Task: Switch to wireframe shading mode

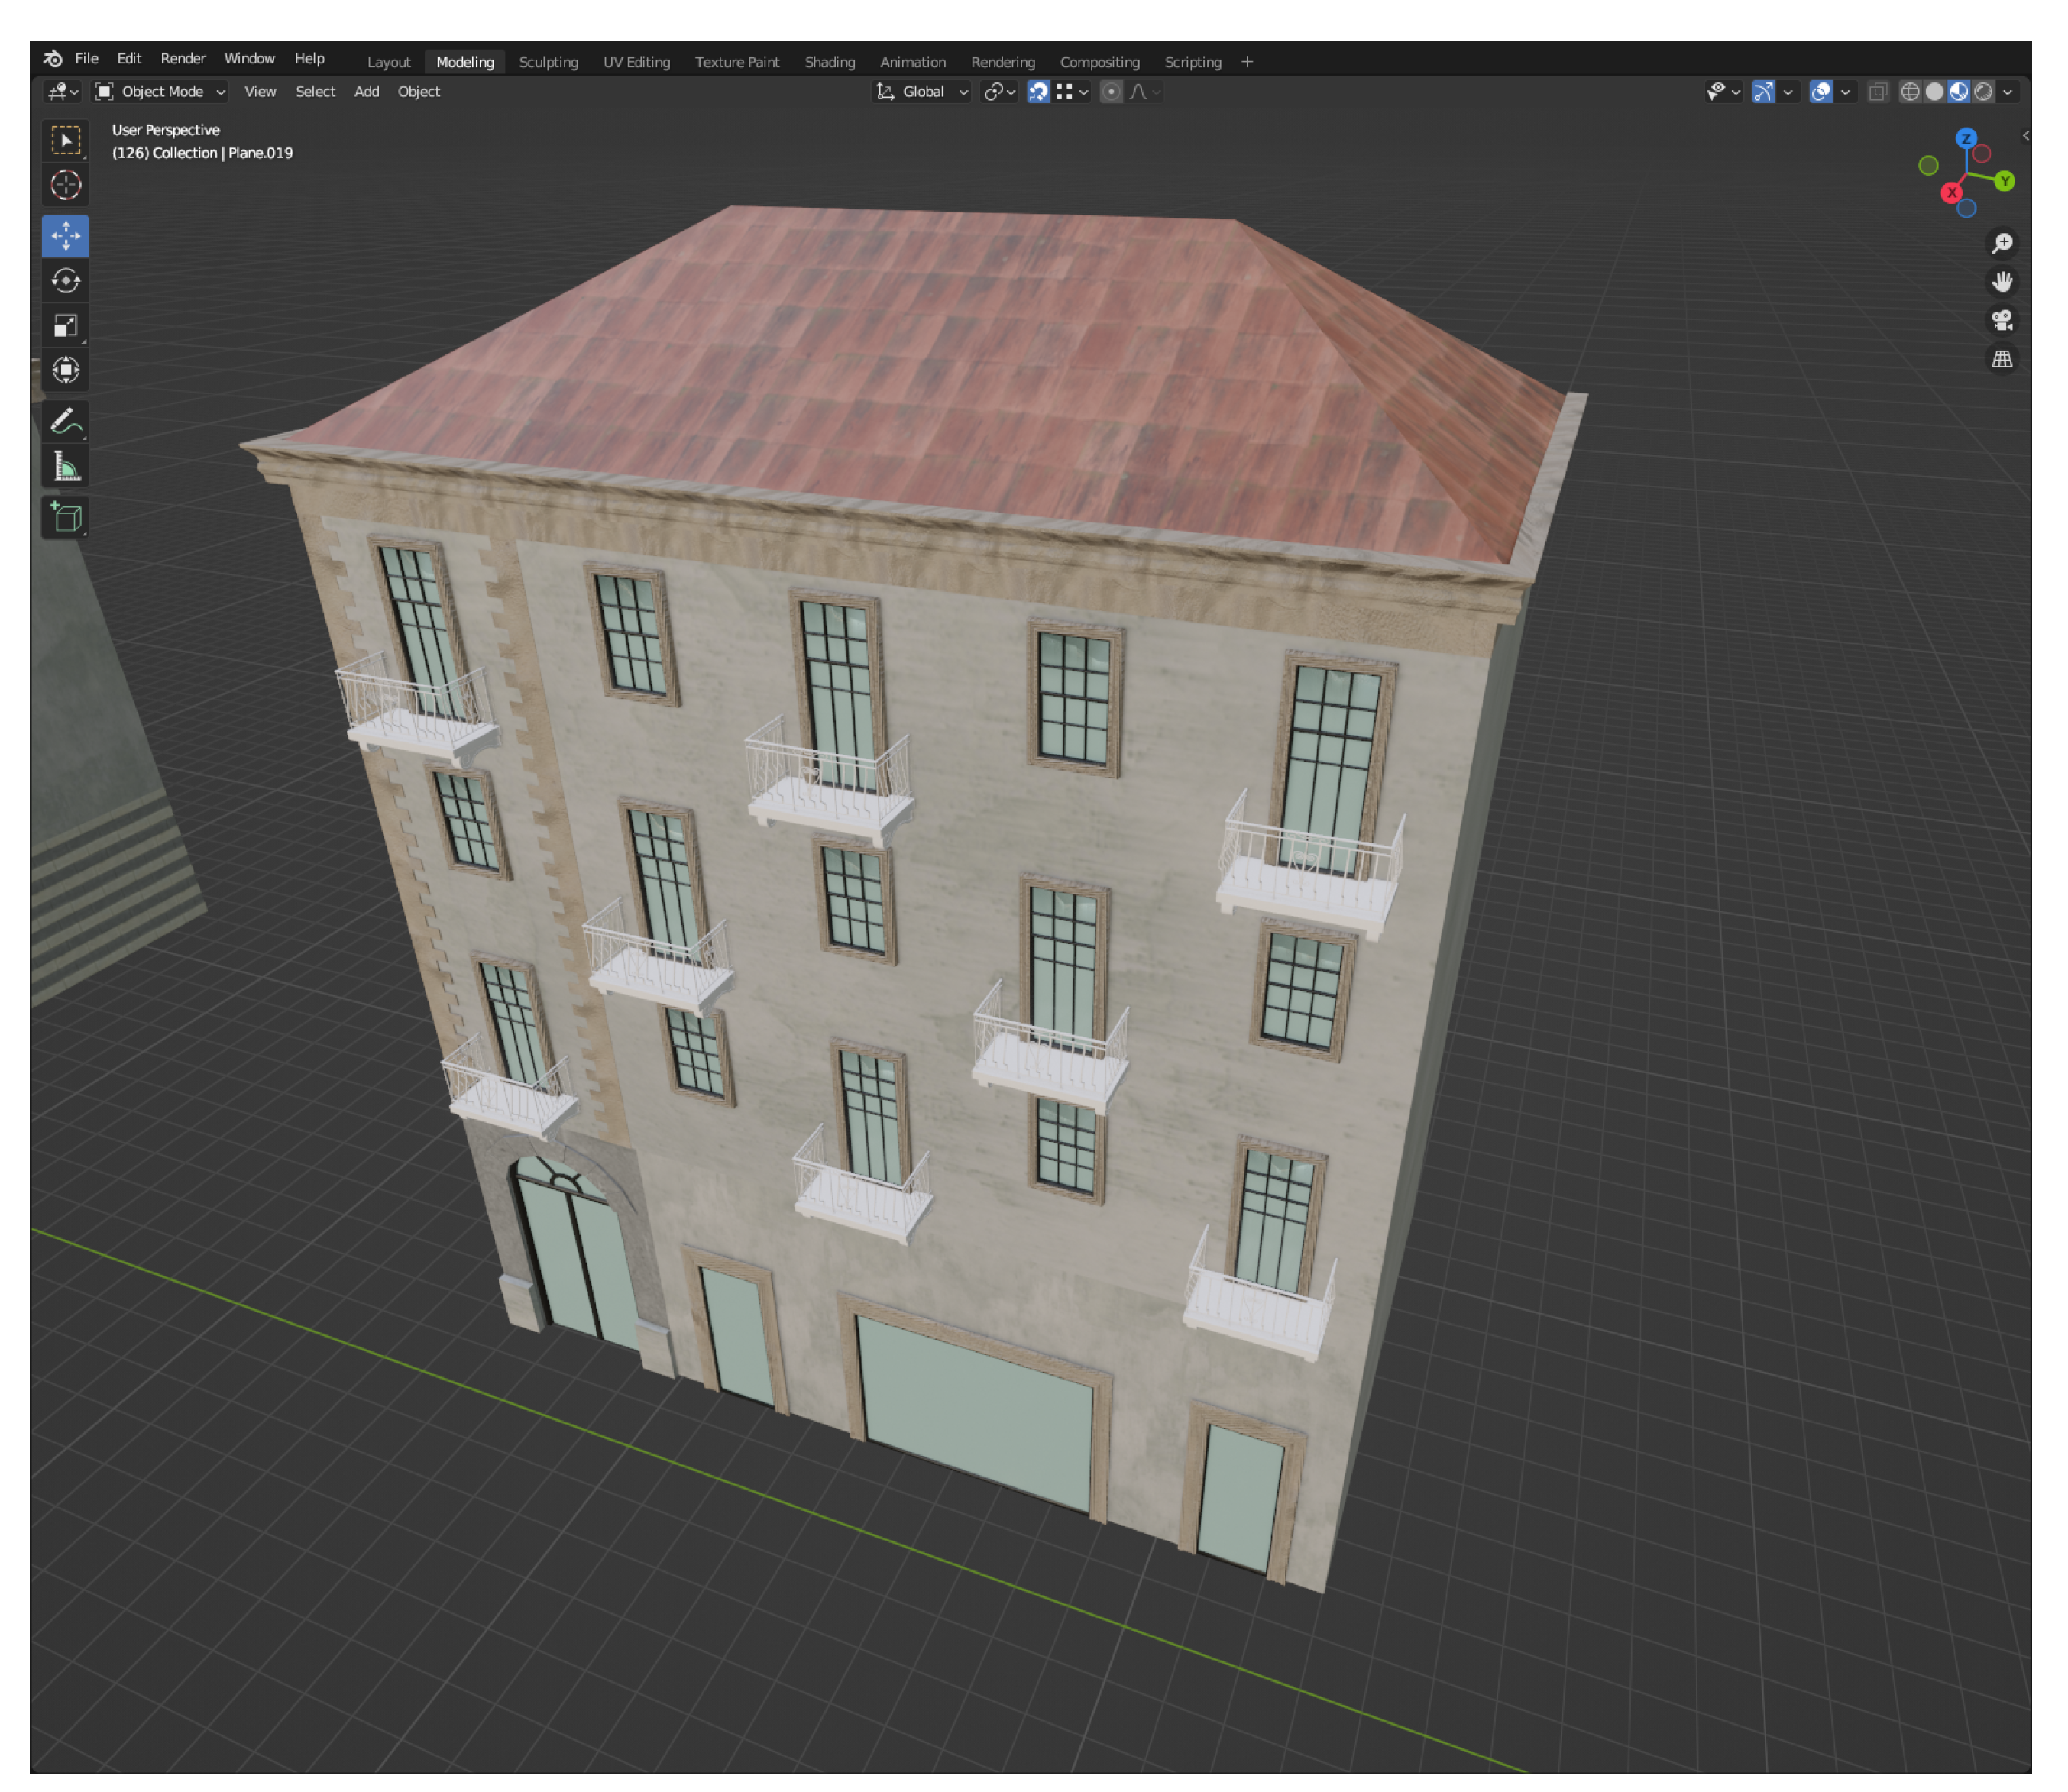Action: coord(1909,92)
